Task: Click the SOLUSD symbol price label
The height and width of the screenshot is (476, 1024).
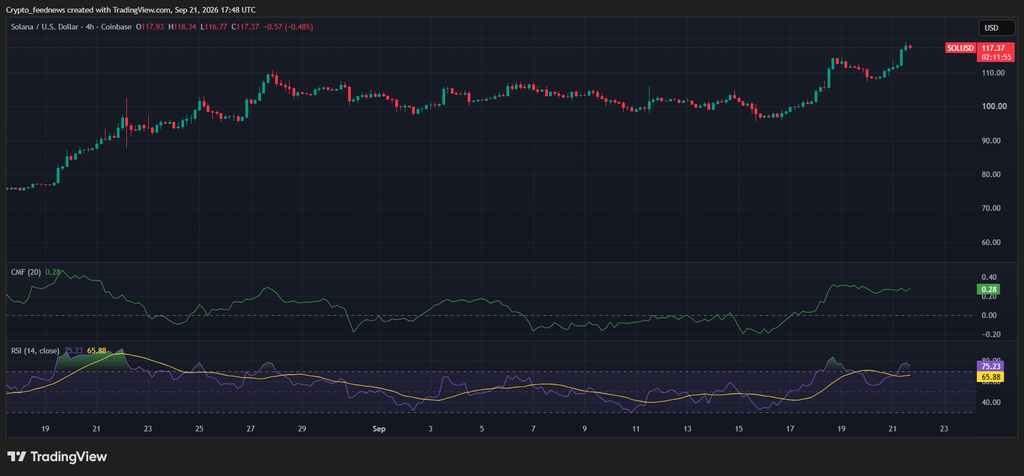Action: point(960,48)
